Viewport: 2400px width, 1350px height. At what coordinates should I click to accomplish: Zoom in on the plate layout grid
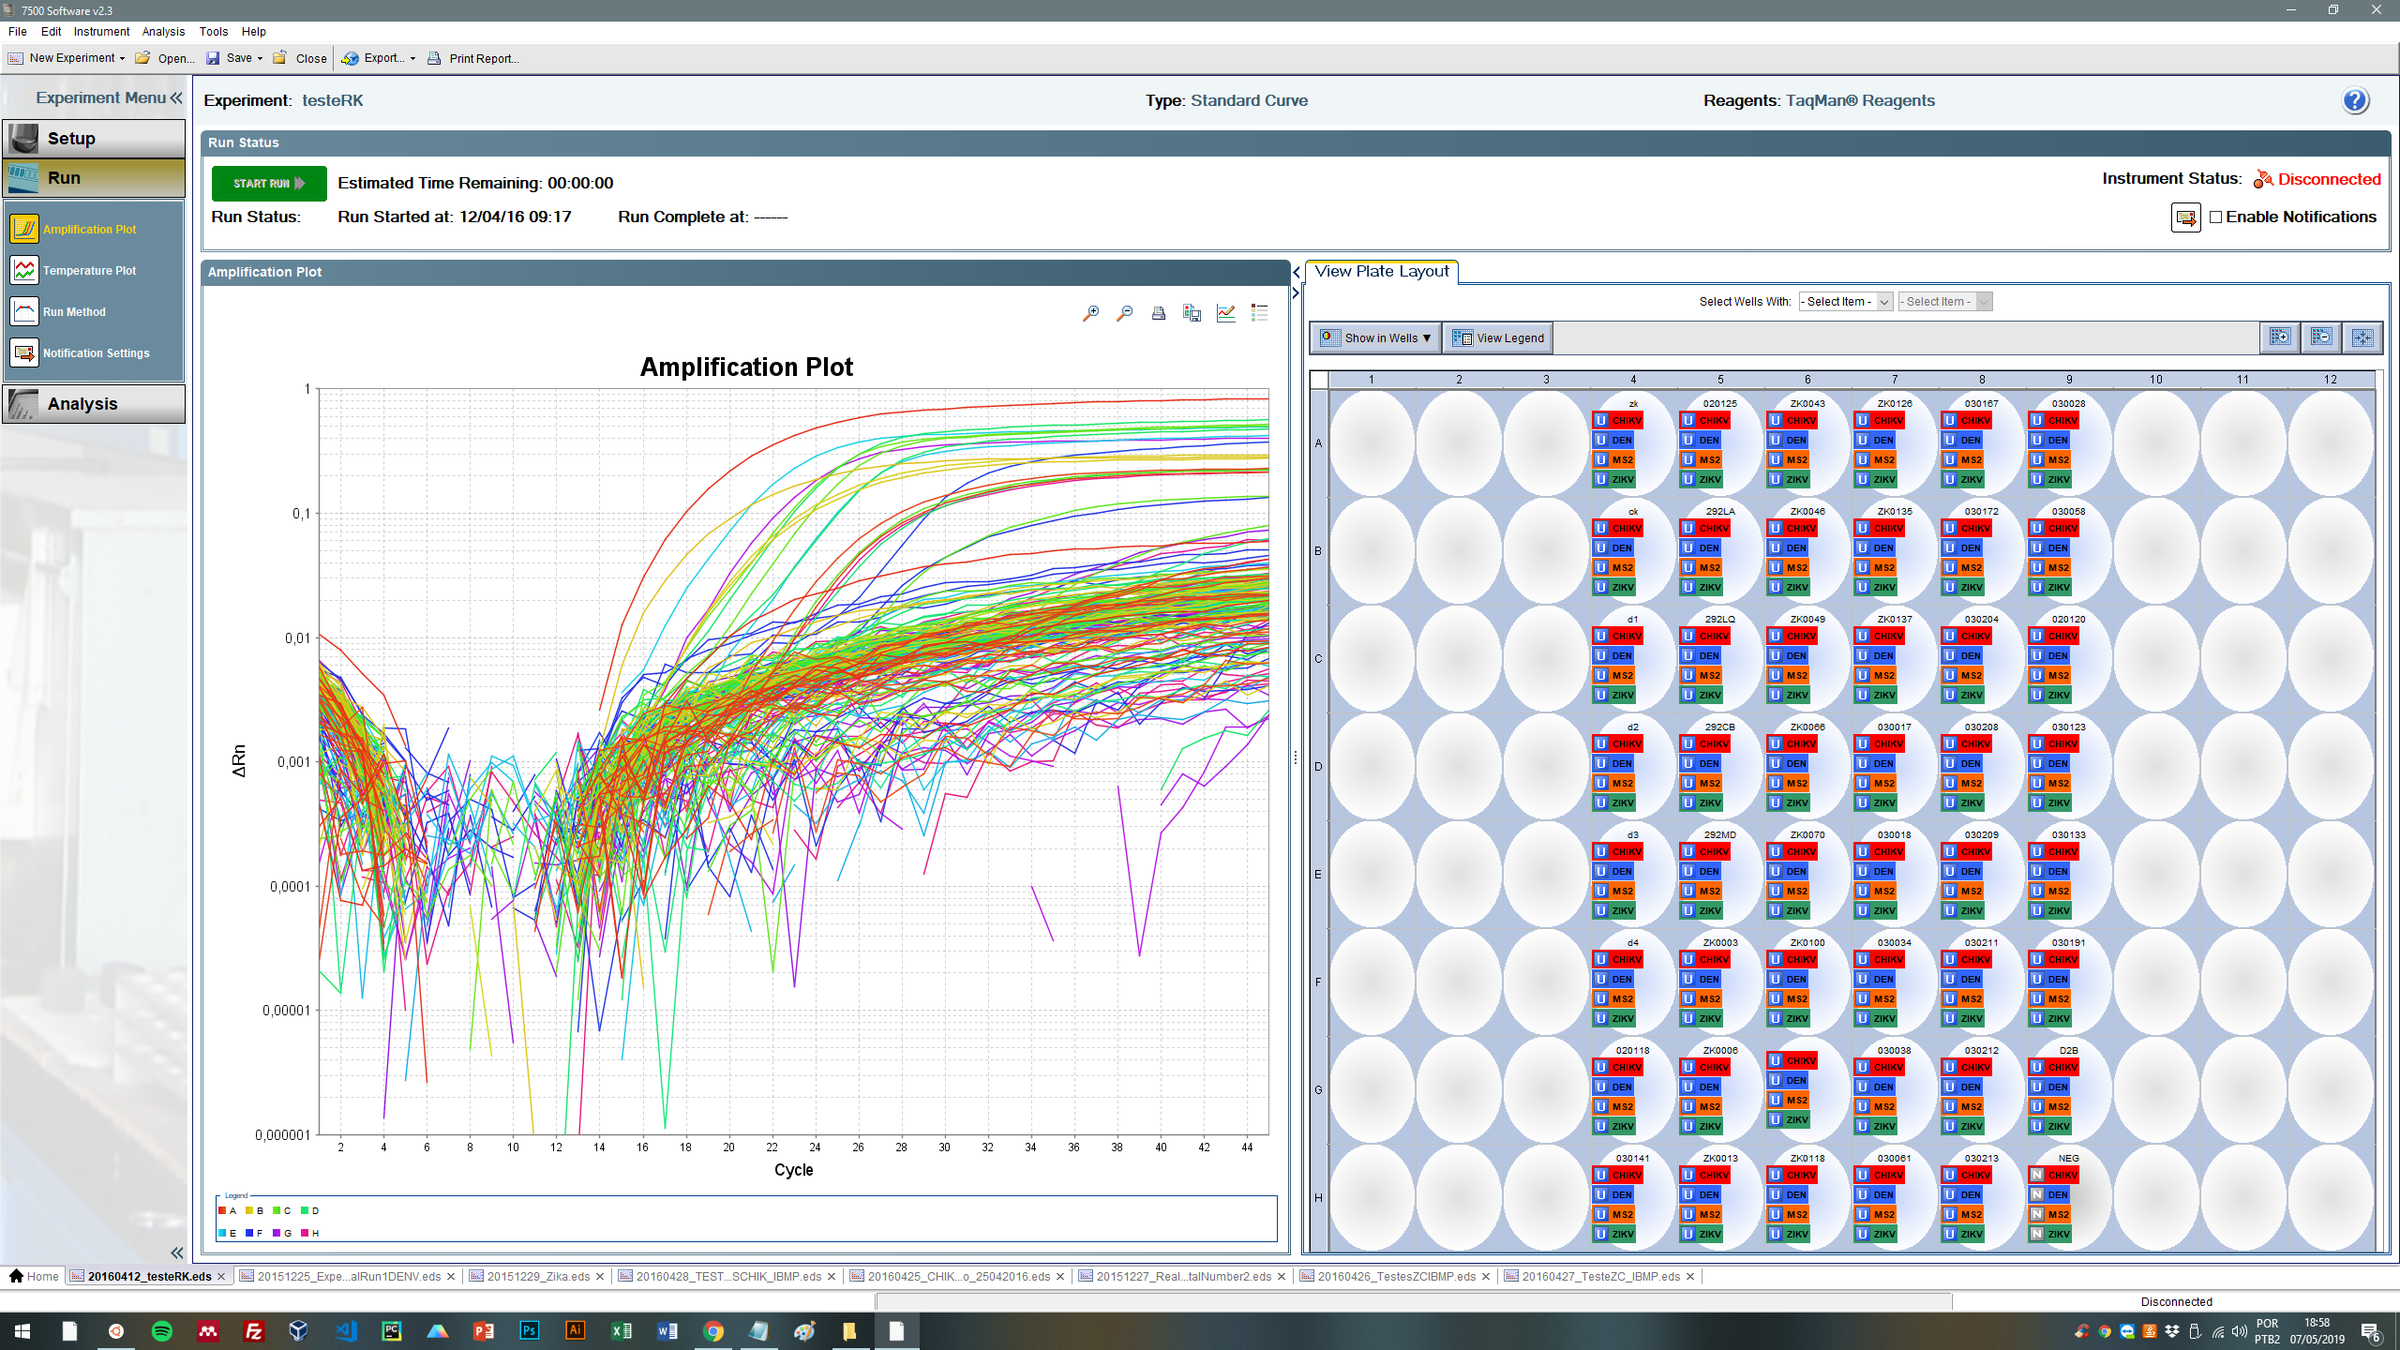(x=2280, y=337)
